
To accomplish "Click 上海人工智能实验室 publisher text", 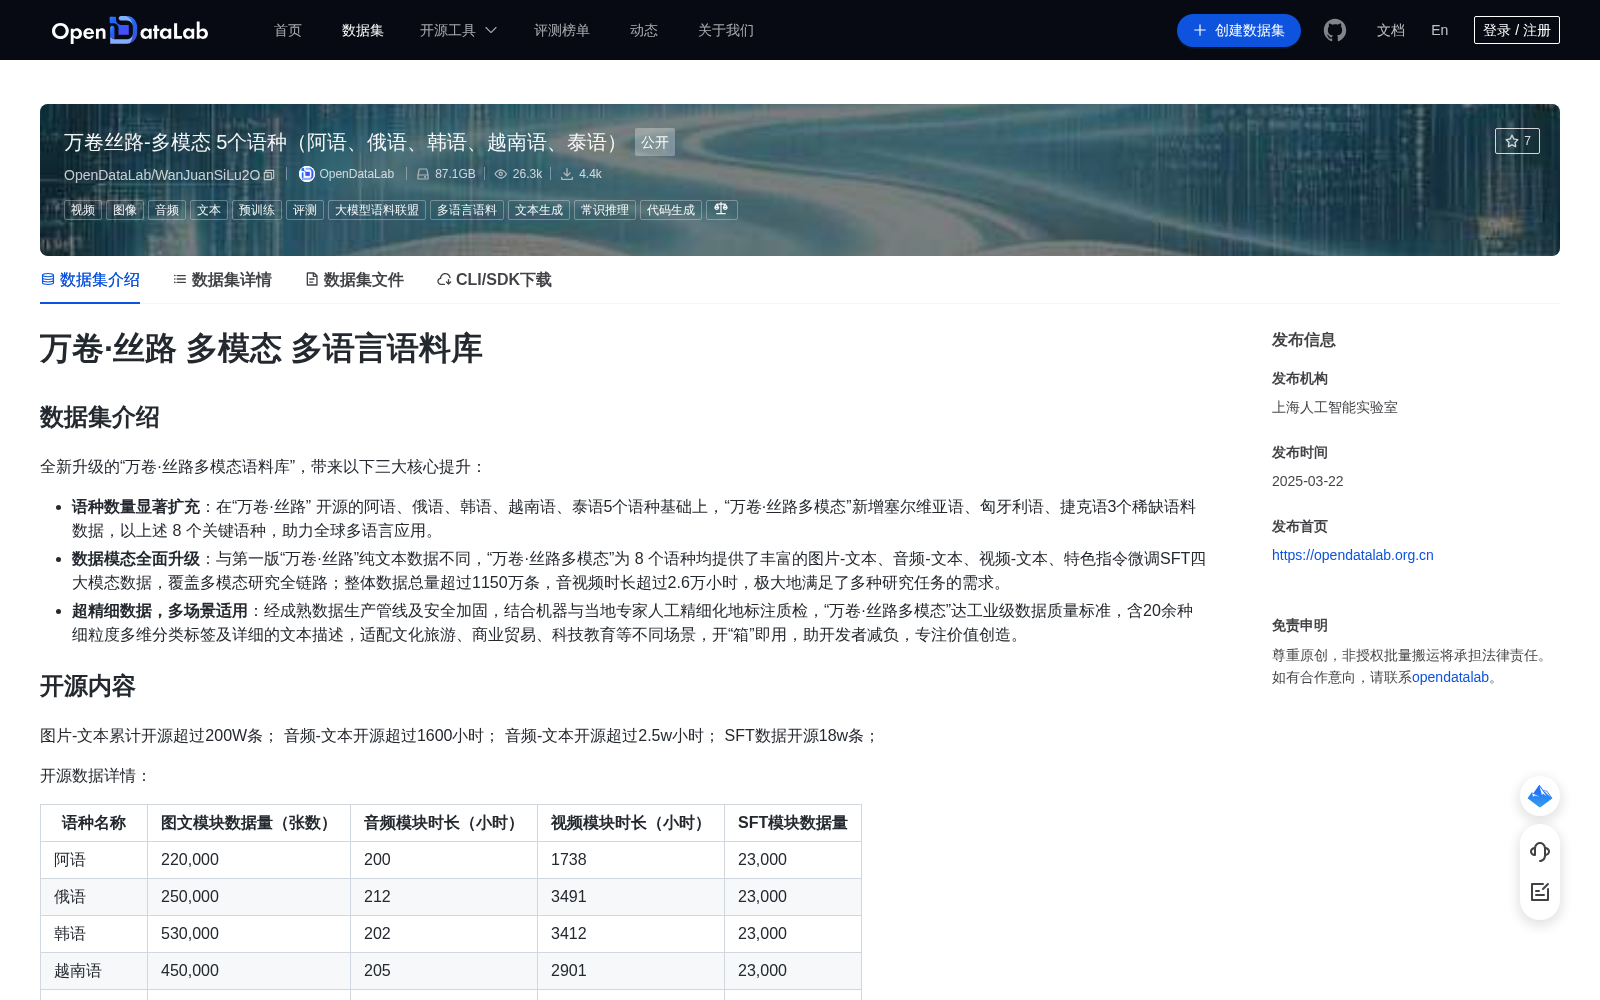I will (x=1335, y=407).
